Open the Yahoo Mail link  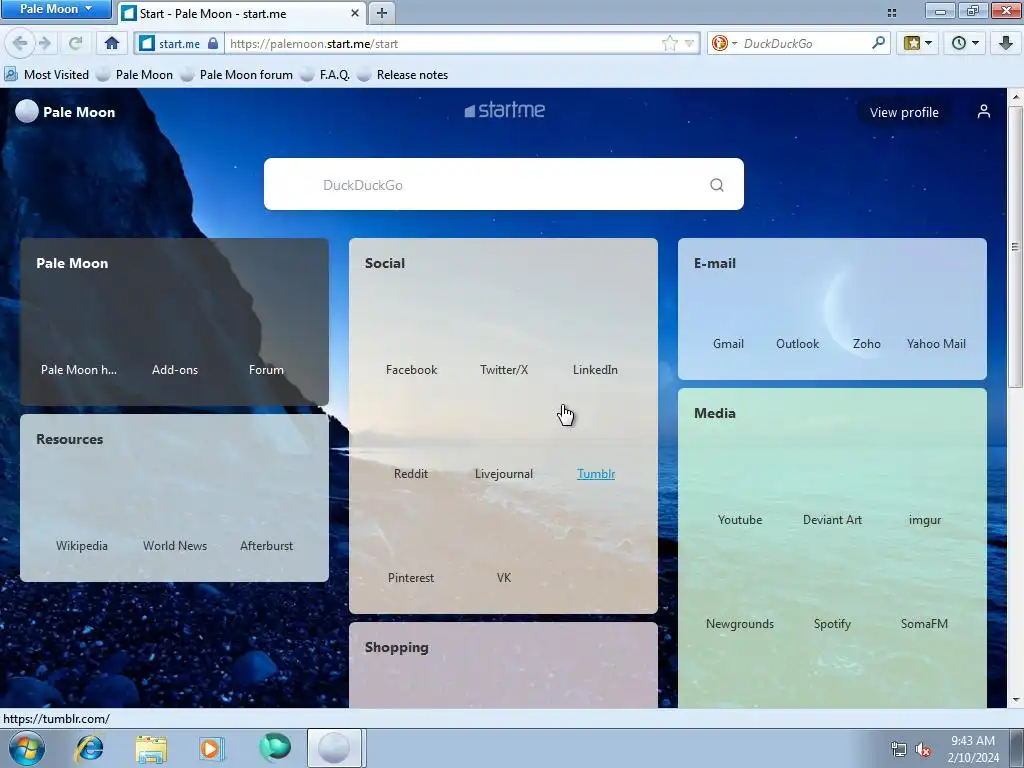tap(936, 344)
